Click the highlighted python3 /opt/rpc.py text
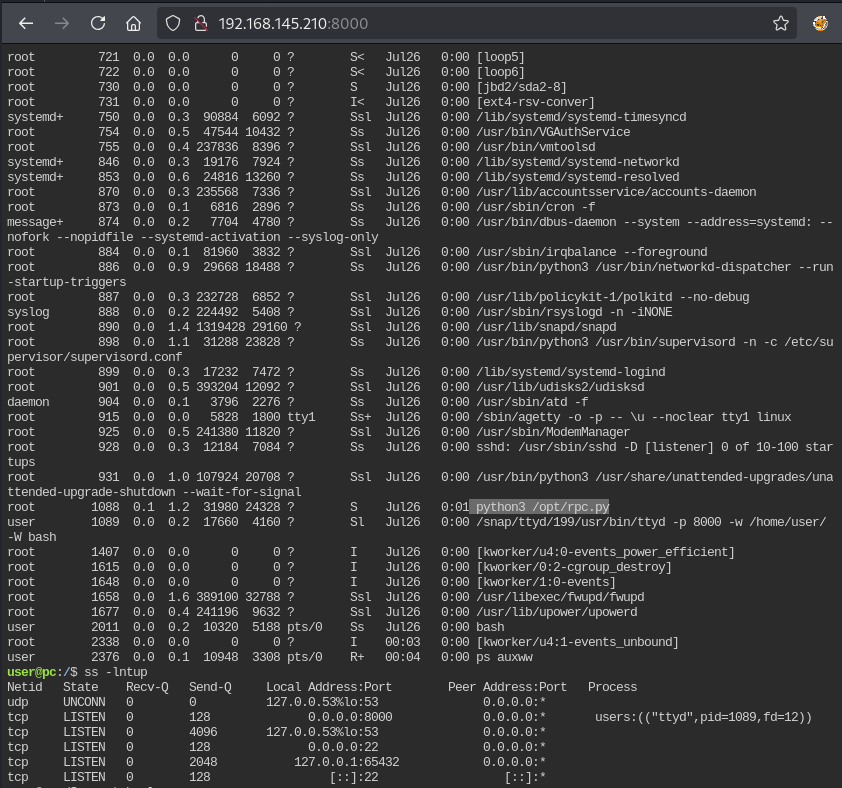Image resolution: width=842 pixels, height=788 pixels. (x=541, y=507)
